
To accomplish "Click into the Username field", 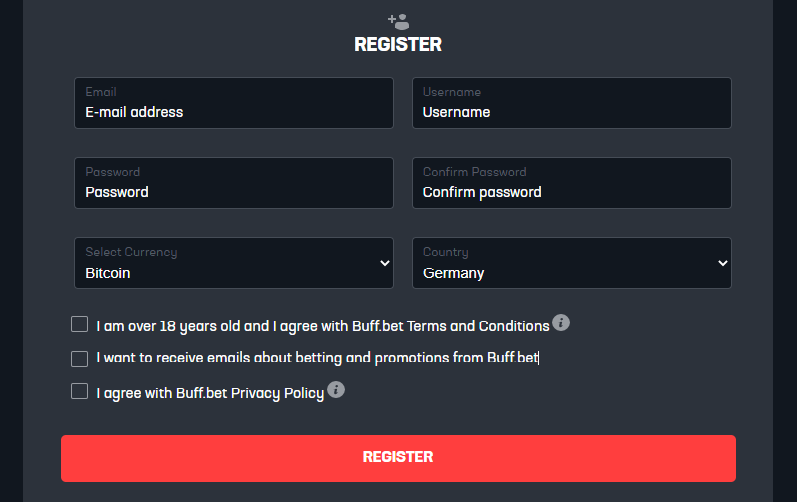I will [x=572, y=103].
